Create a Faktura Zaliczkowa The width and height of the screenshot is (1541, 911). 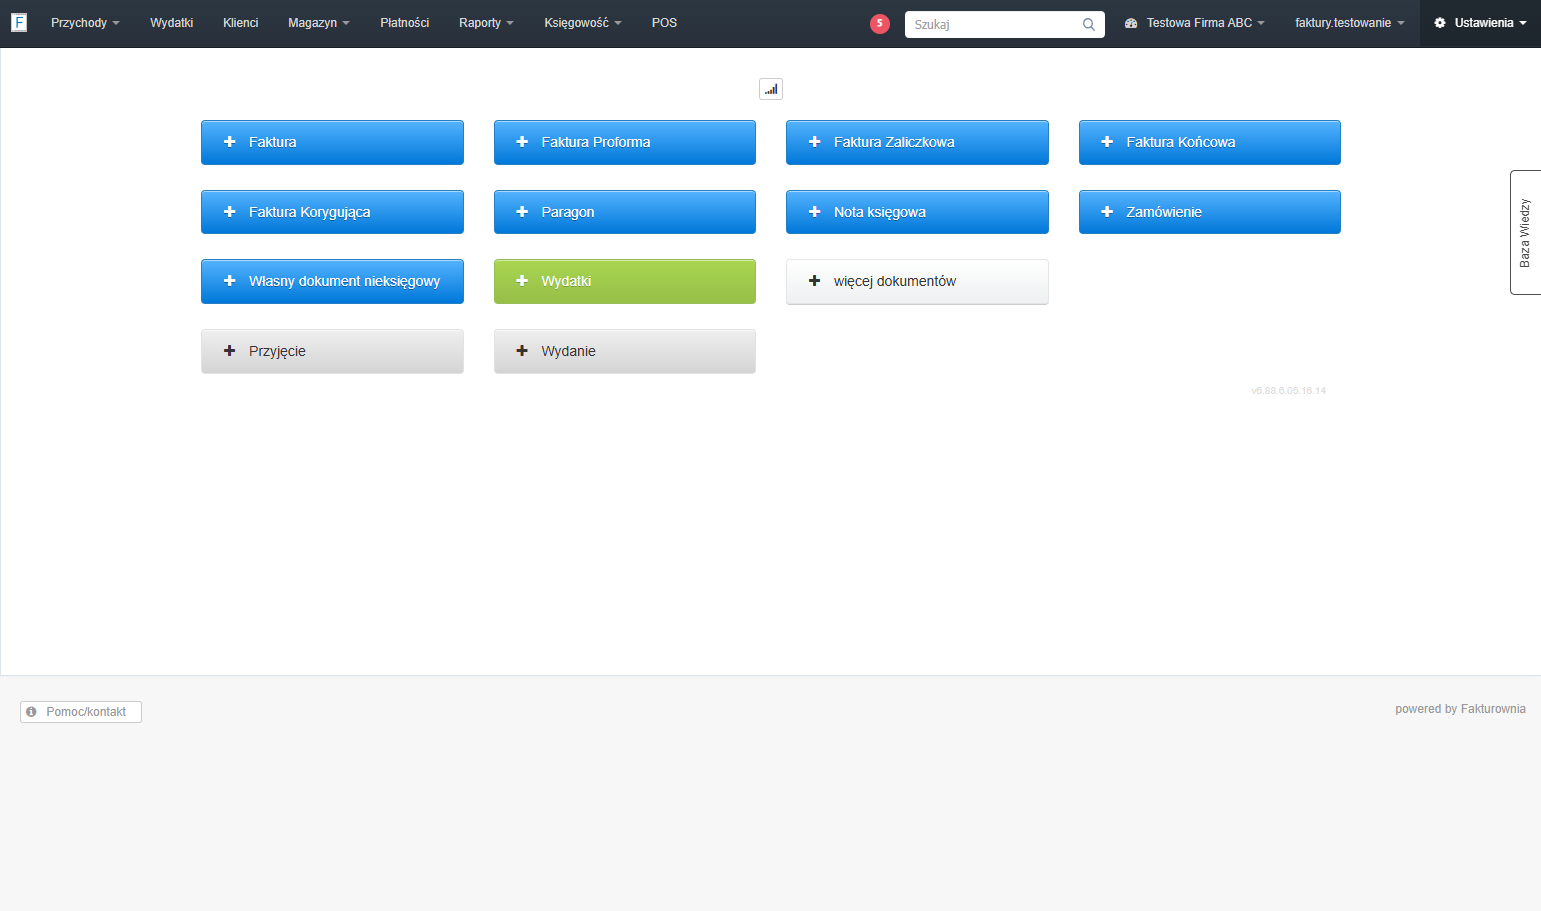tap(917, 142)
